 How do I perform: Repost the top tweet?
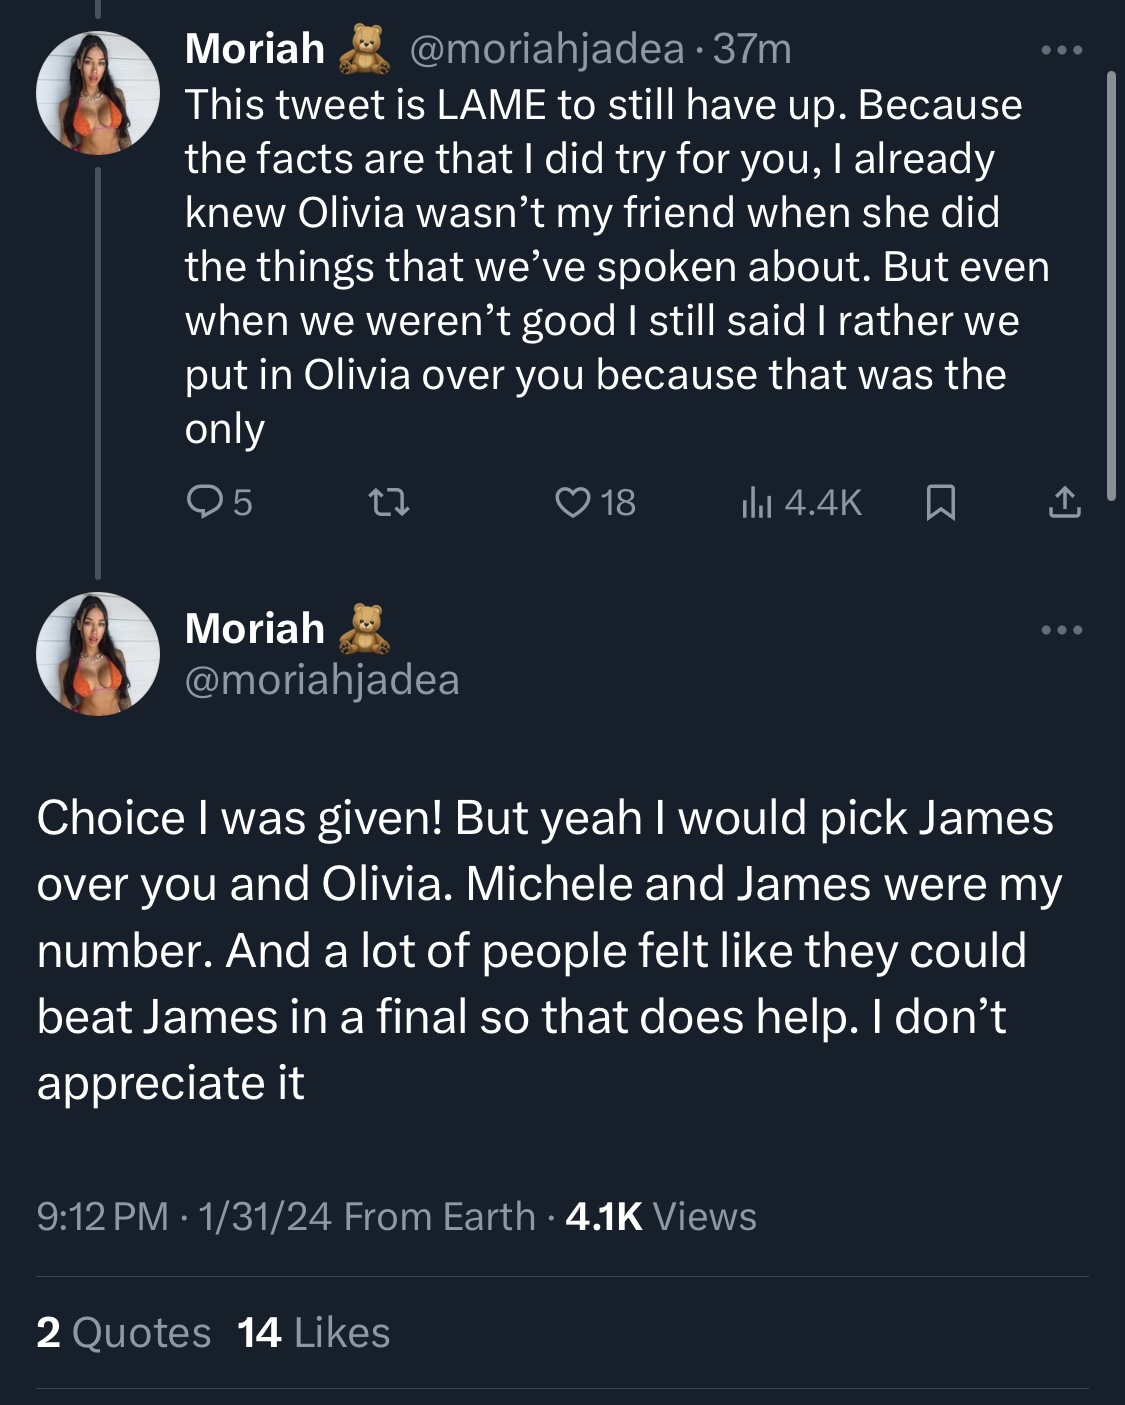(x=389, y=502)
